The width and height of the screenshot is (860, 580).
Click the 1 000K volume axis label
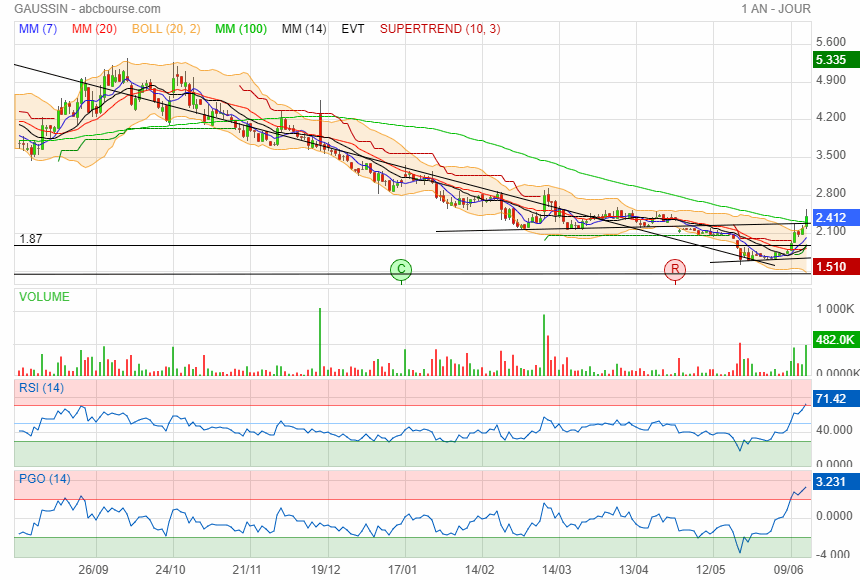[835, 309]
